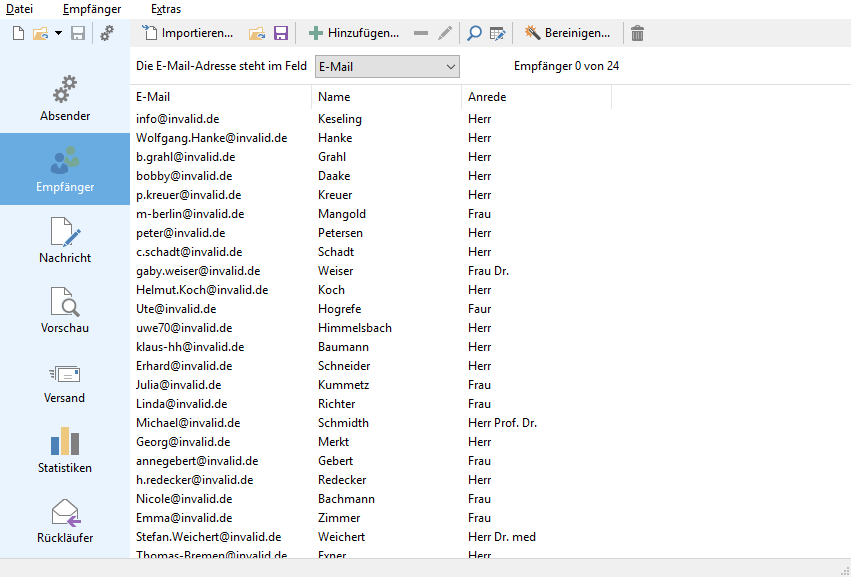Image resolution: width=851 pixels, height=577 pixels.
Task: Open the dropdown arrow next to open folder
Action: (58, 33)
